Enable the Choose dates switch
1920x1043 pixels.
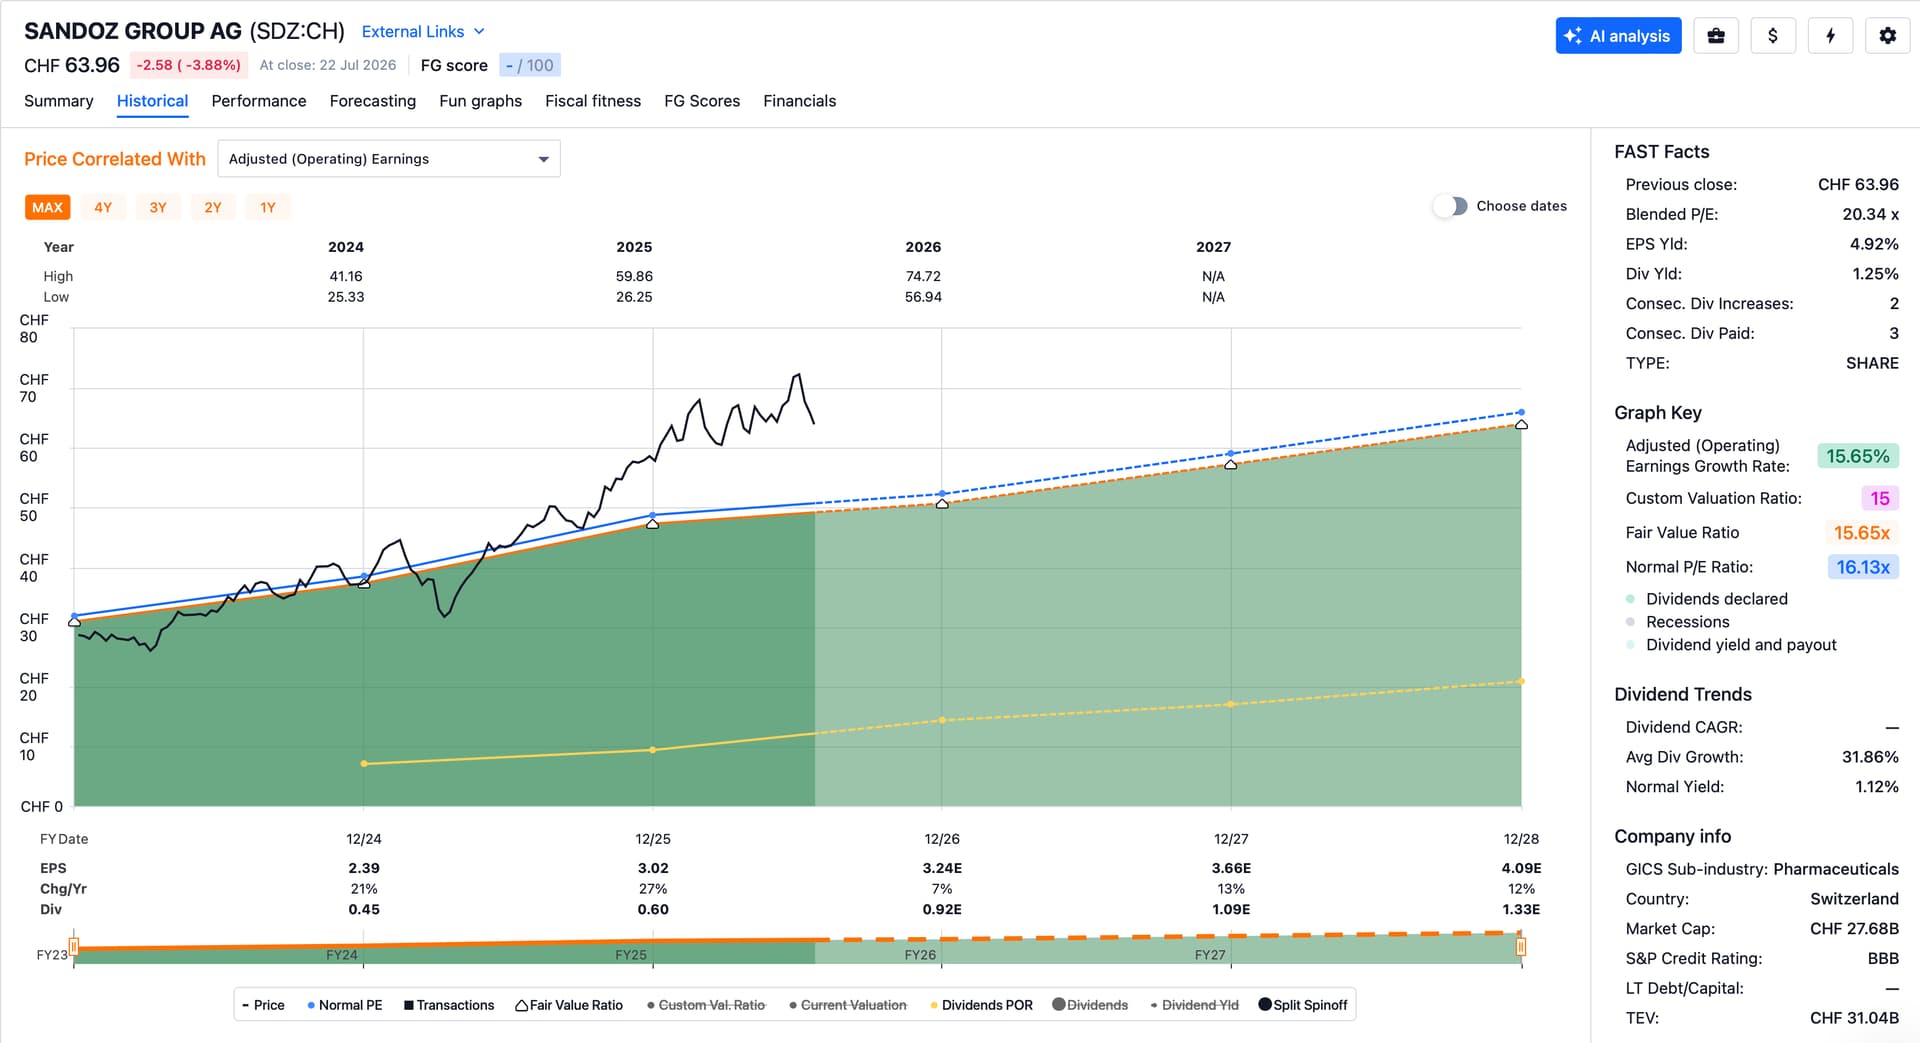click(1450, 206)
